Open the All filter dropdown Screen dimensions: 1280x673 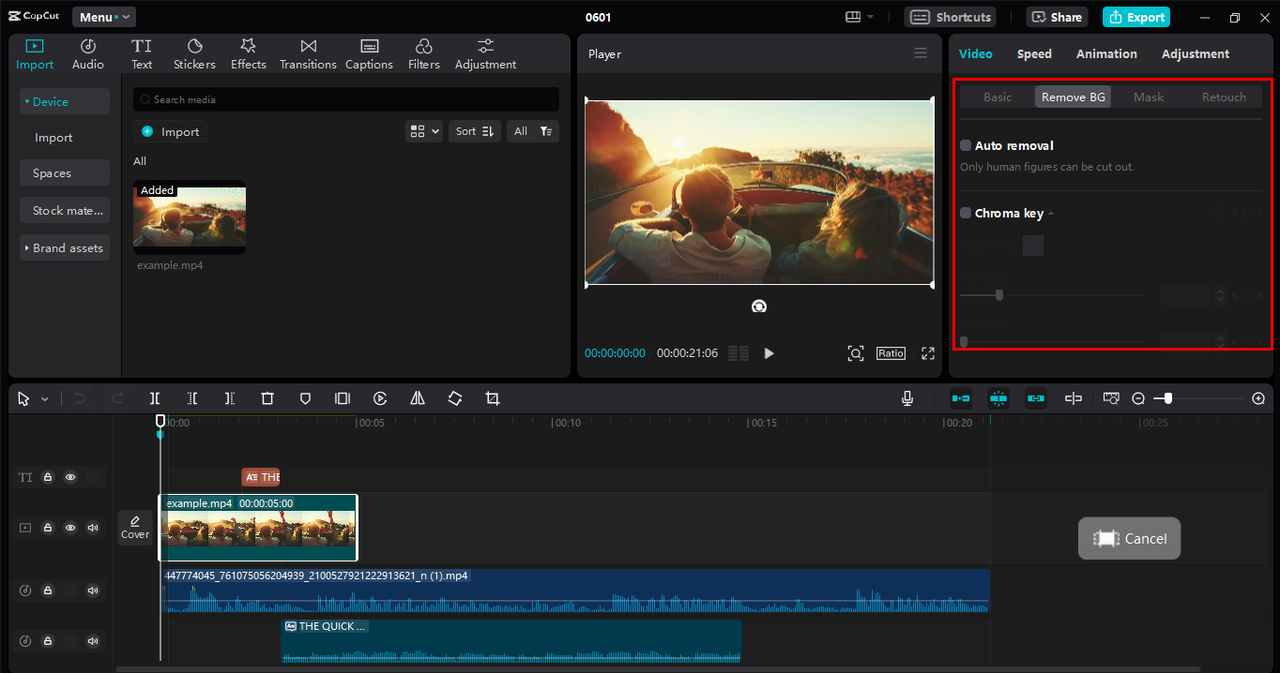pyautogui.click(x=532, y=131)
